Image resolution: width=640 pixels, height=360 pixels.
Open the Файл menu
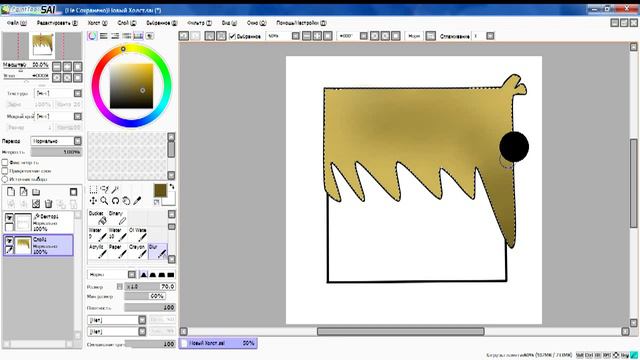click(17, 23)
